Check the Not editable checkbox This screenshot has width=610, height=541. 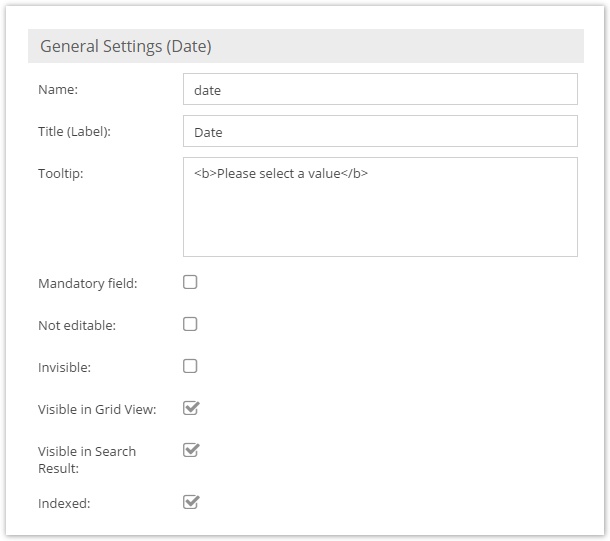click(x=190, y=324)
